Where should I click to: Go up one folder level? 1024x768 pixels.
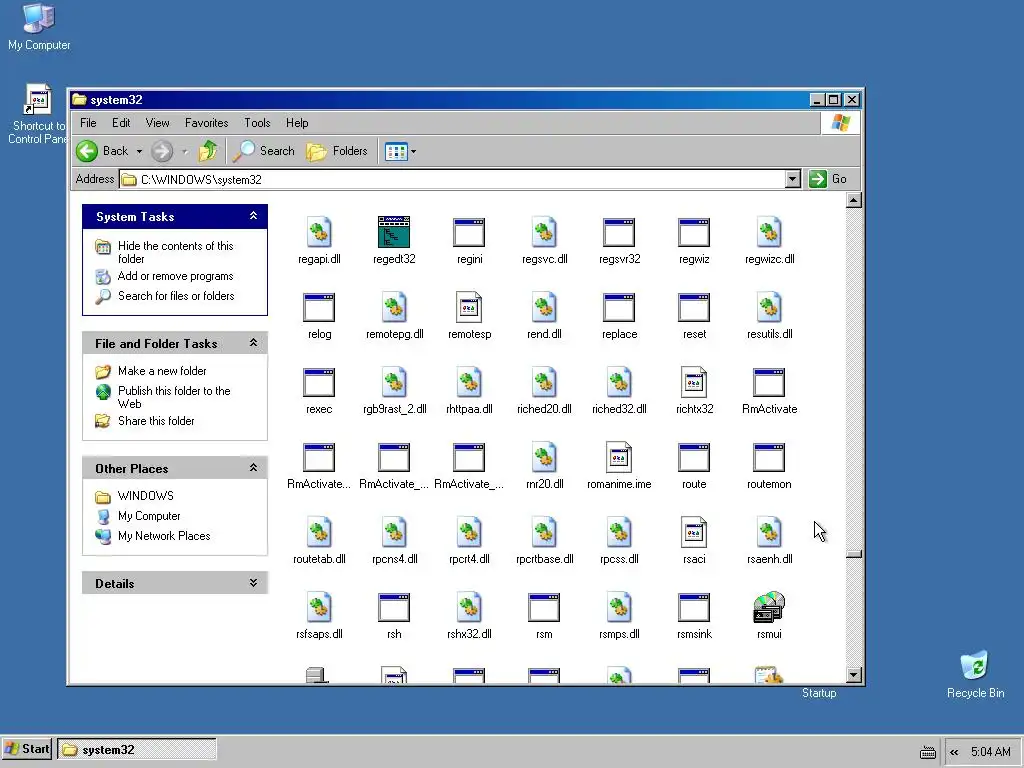[x=208, y=151]
